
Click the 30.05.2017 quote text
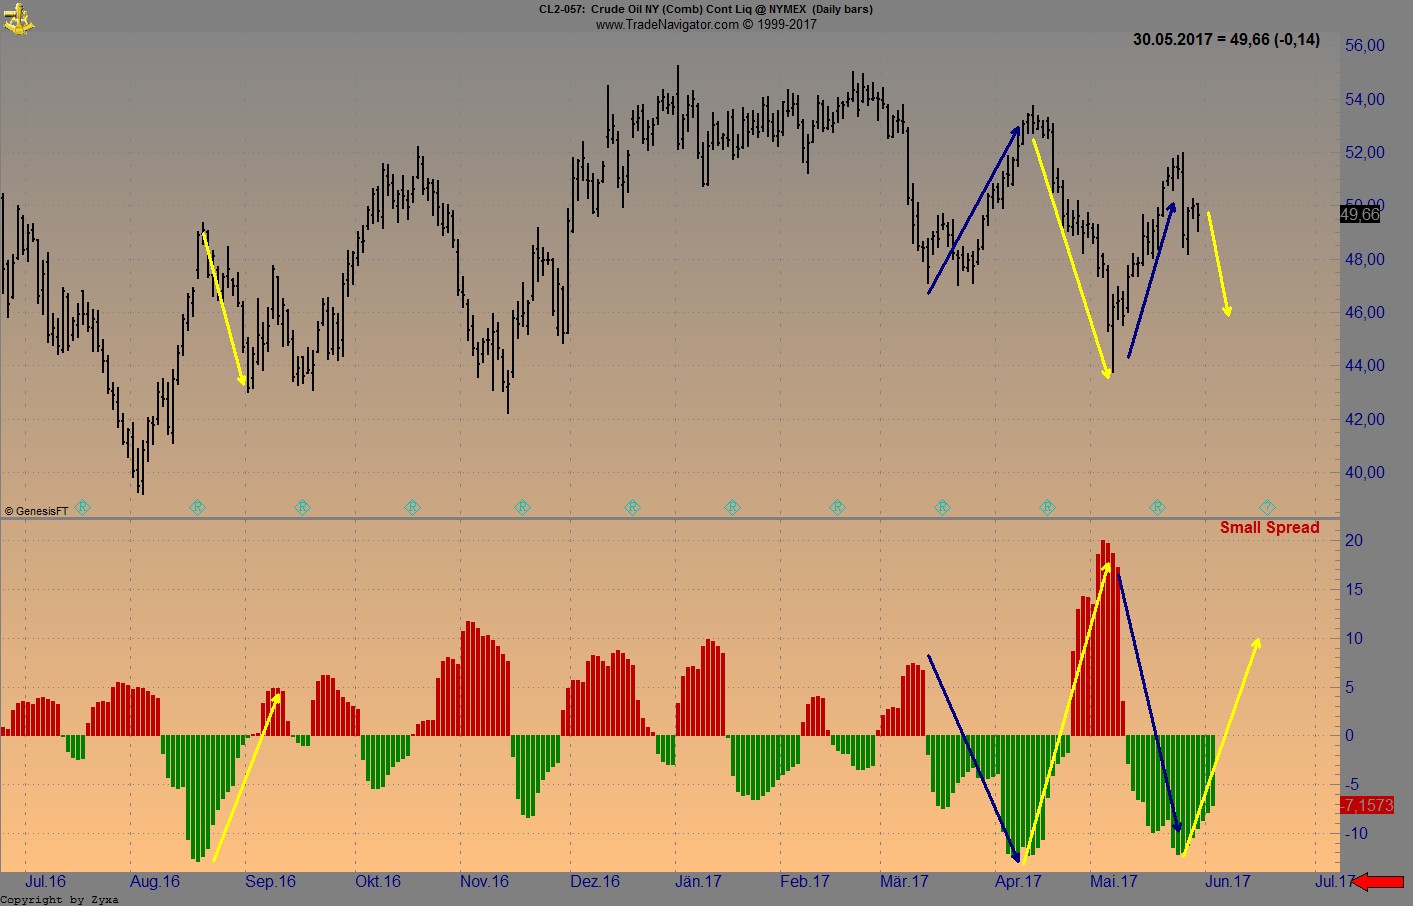1224,41
